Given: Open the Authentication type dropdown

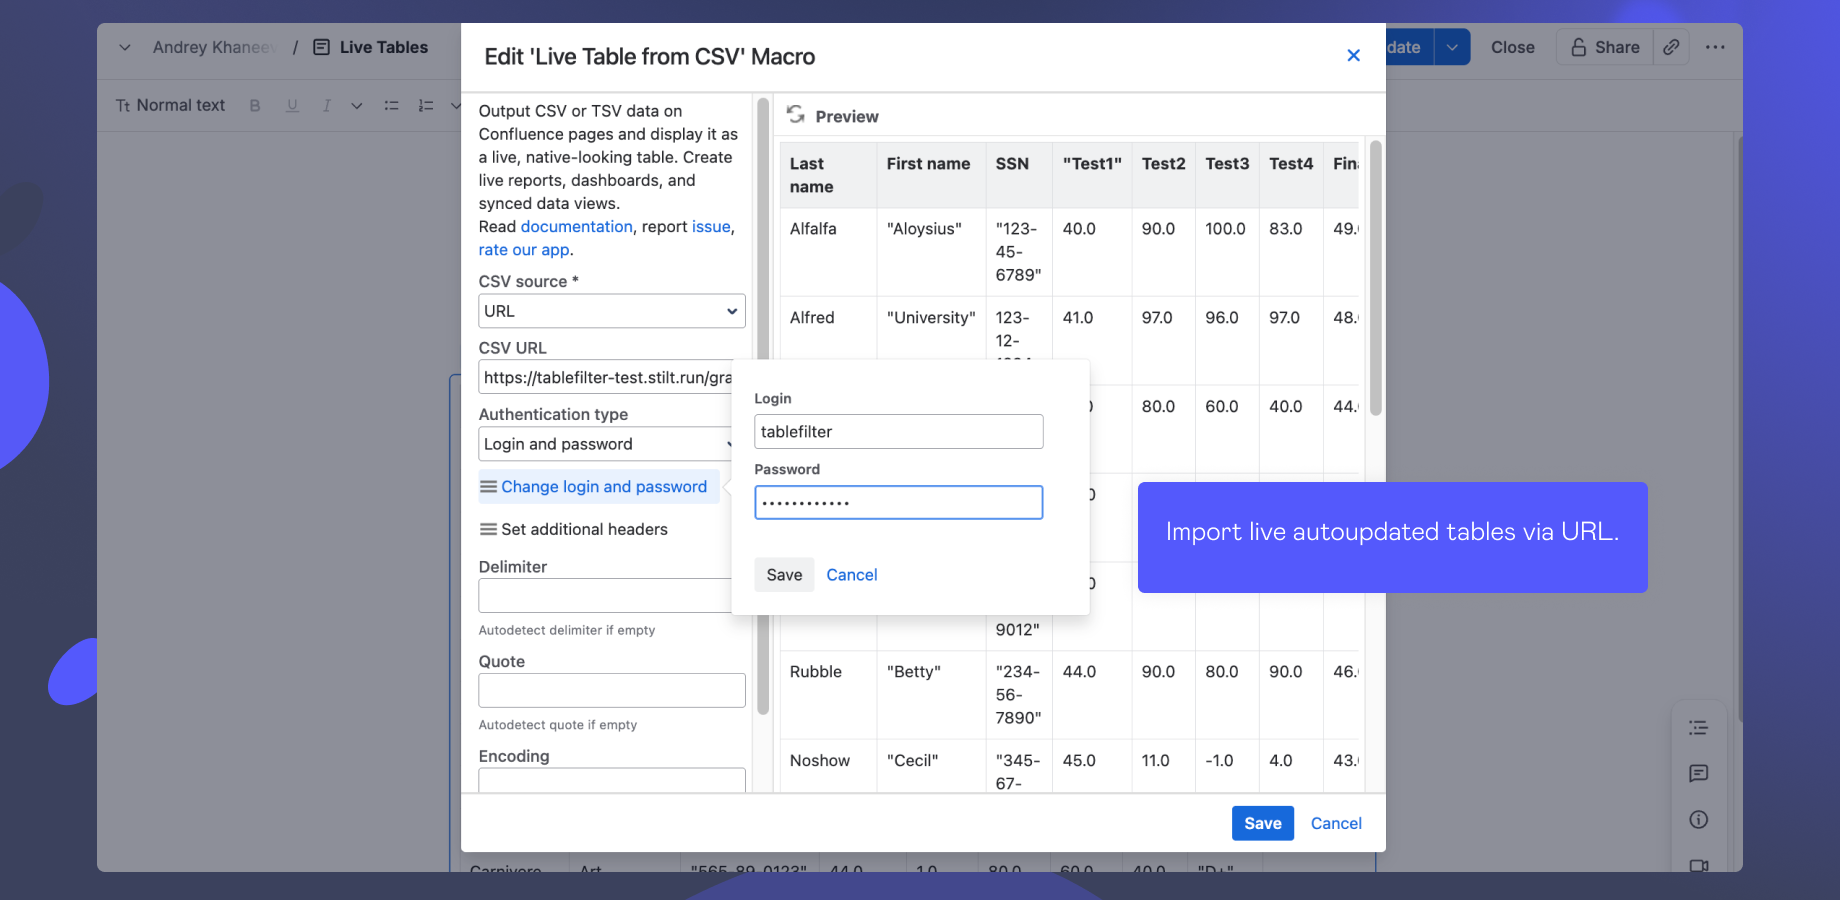Looking at the screenshot, I should (606, 444).
